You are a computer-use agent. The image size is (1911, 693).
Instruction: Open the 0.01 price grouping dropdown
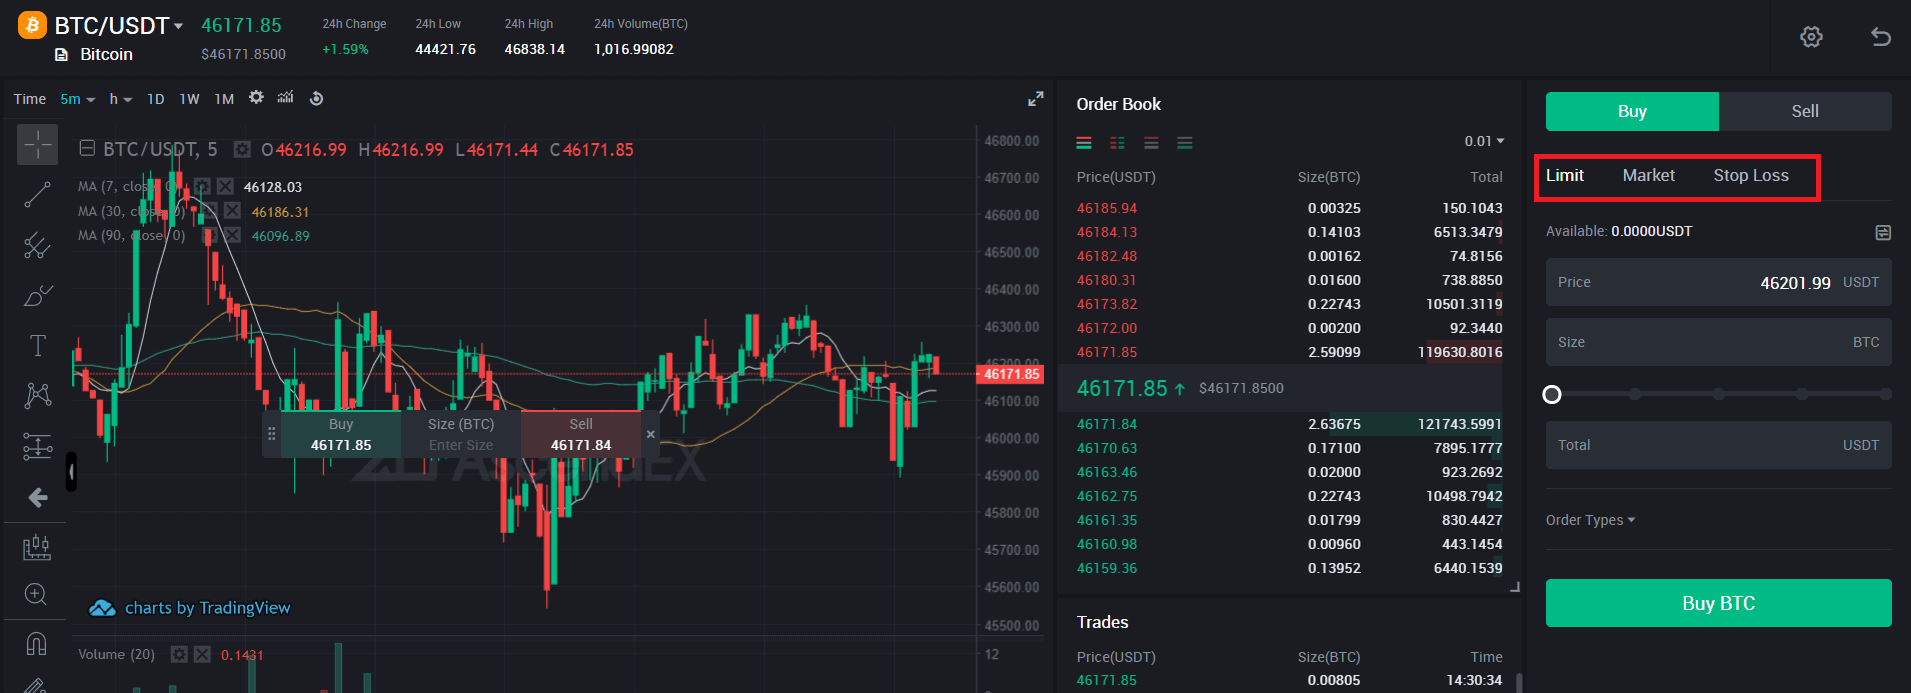(x=1484, y=141)
